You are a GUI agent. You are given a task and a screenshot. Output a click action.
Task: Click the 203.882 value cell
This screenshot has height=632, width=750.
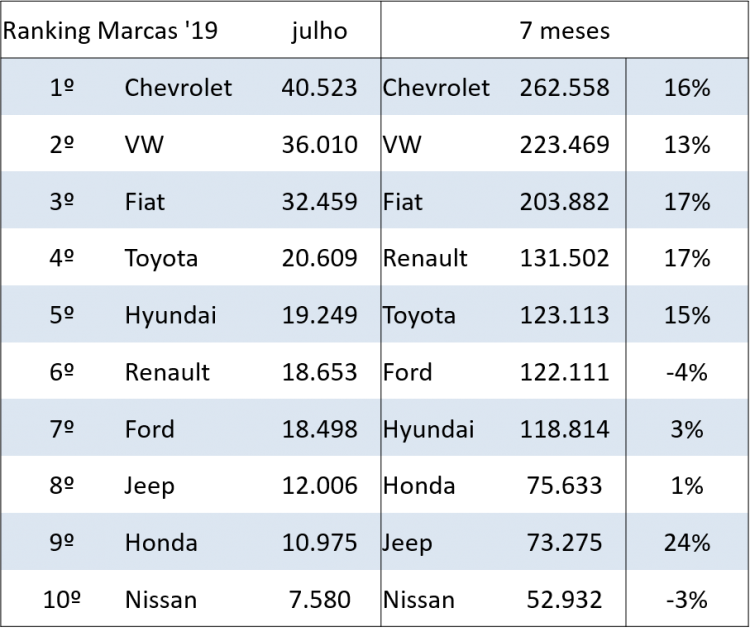pyautogui.click(x=564, y=202)
